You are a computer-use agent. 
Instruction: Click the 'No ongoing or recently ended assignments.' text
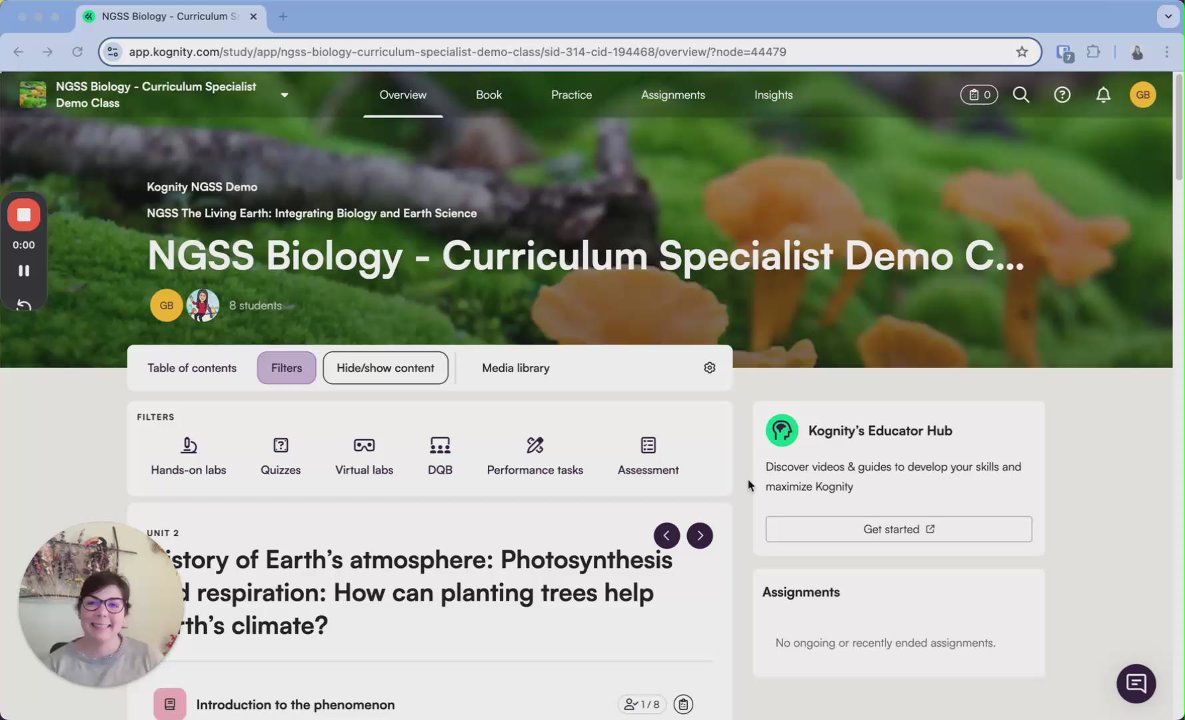click(x=885, y=643)
